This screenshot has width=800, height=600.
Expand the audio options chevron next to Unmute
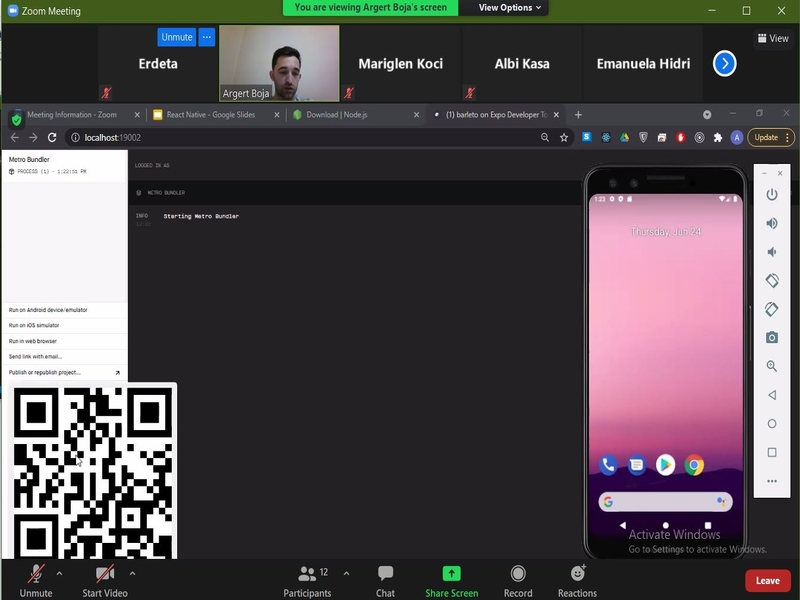57,575
